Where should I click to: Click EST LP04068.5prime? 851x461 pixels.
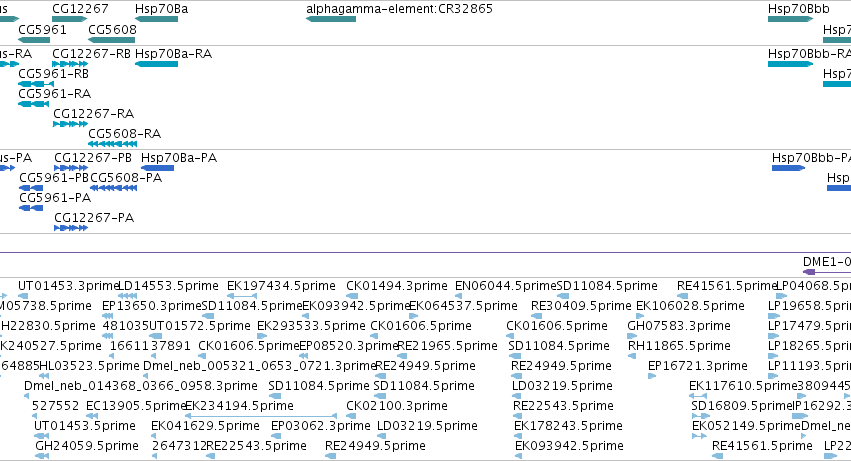813,286
